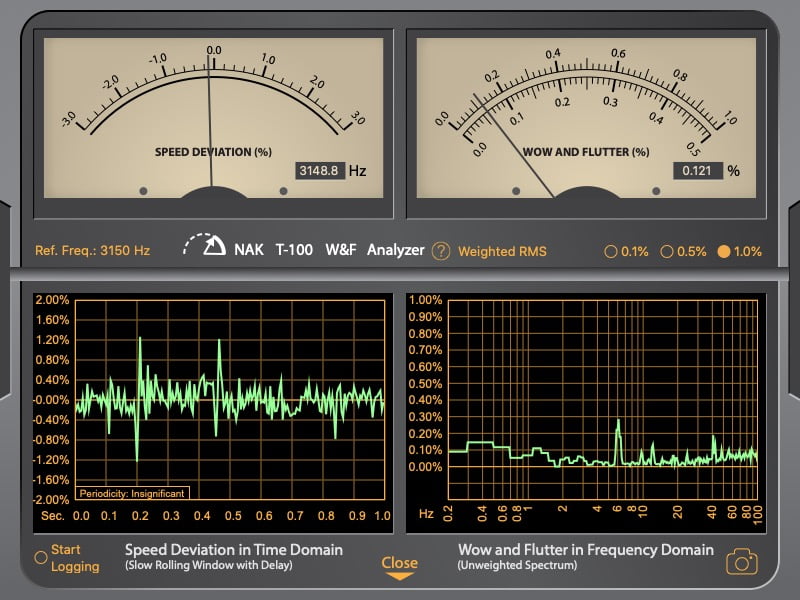Click the Nakamichi-style logo icon

[205, 246]
